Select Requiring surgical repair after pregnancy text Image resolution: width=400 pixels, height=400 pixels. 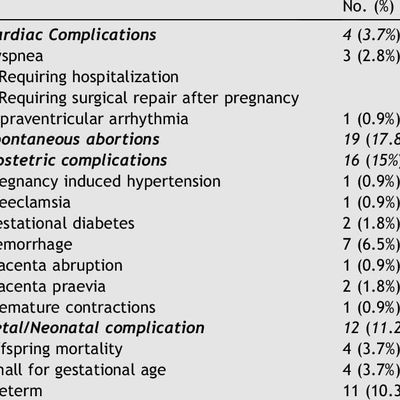coord(149,98)
